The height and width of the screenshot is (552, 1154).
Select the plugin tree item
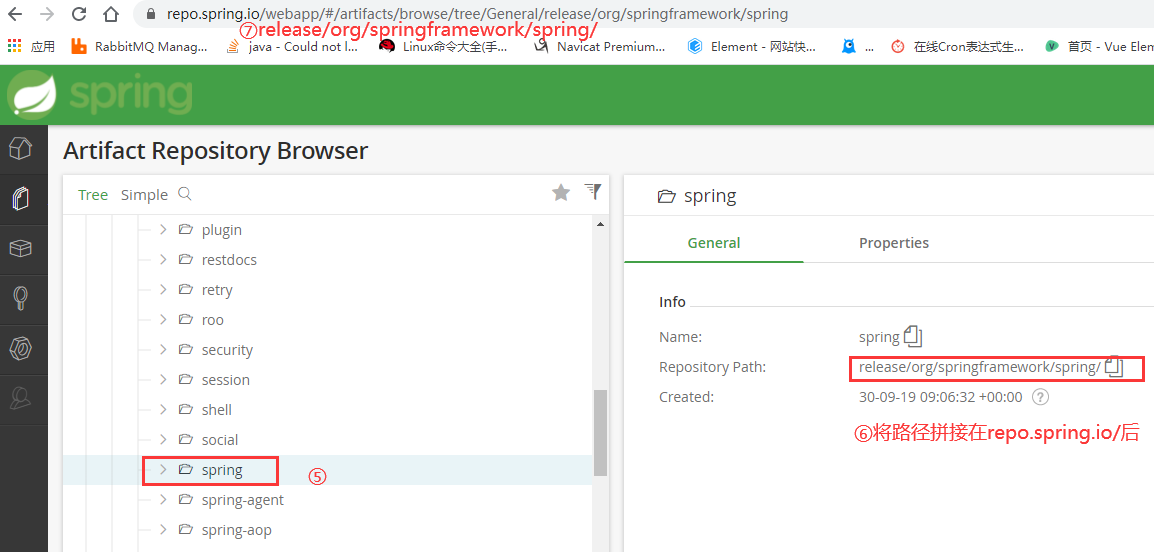click(x=222, y=230)
